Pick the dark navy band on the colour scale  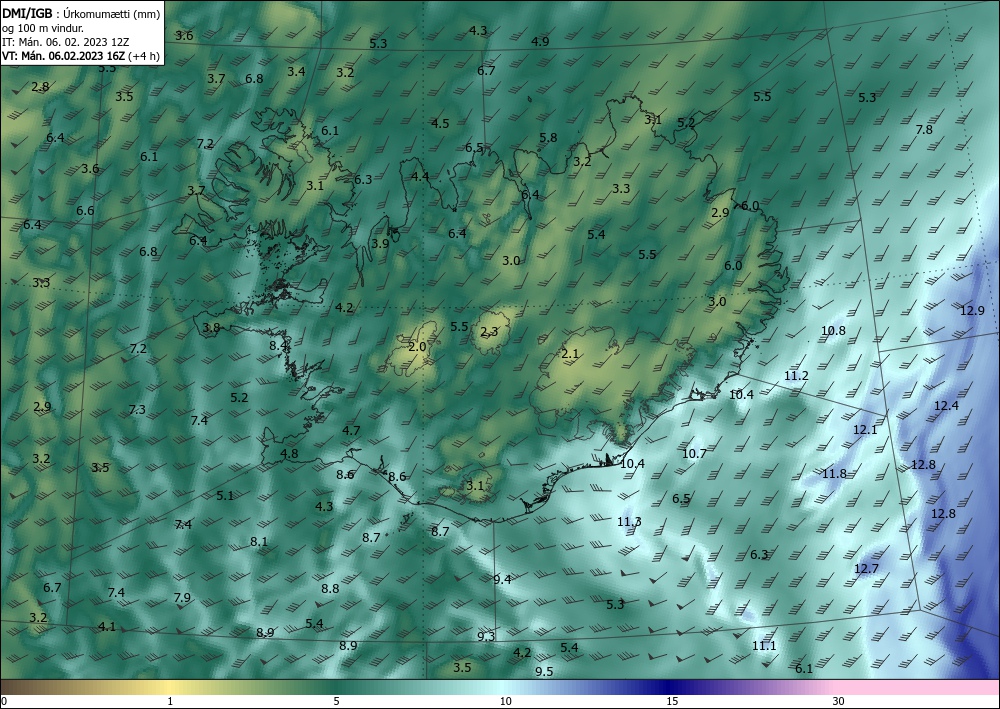click(x=666, y=687)
